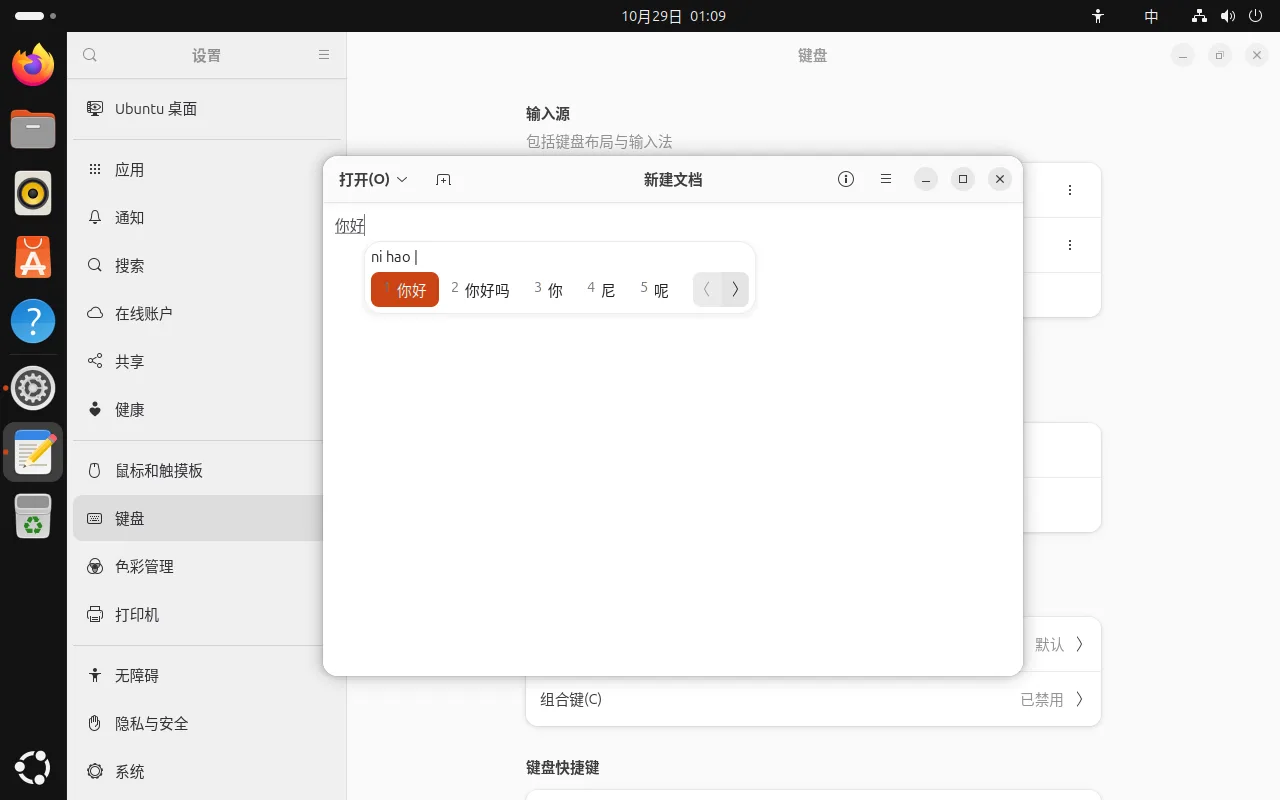Screen dimensions: 1280x800
Task: Go to previous page of pinyin candidates
Action: tap(707, 289)
